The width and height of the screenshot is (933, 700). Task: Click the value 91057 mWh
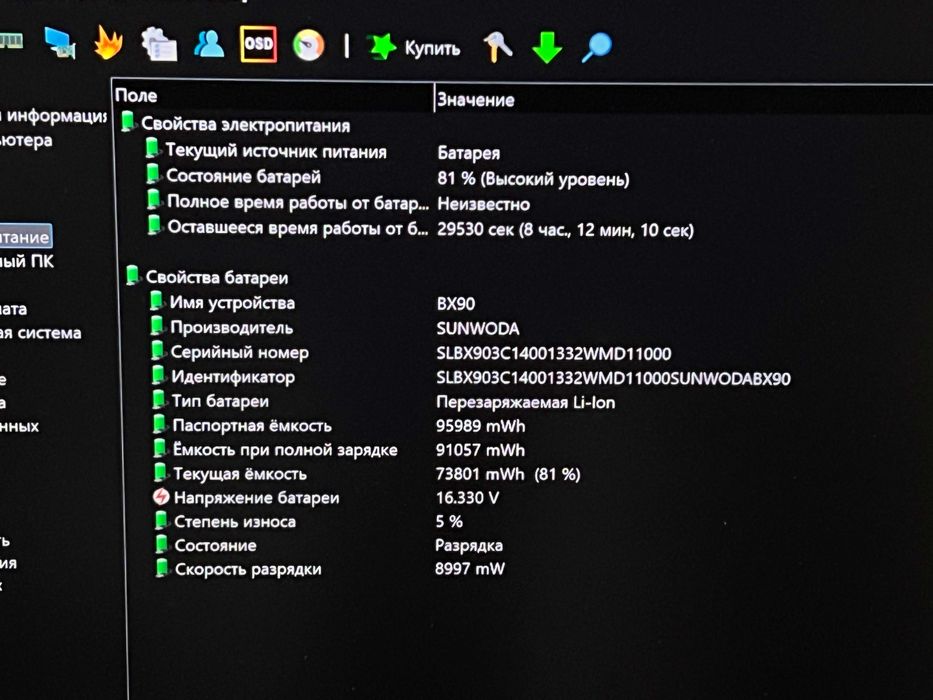480,450
